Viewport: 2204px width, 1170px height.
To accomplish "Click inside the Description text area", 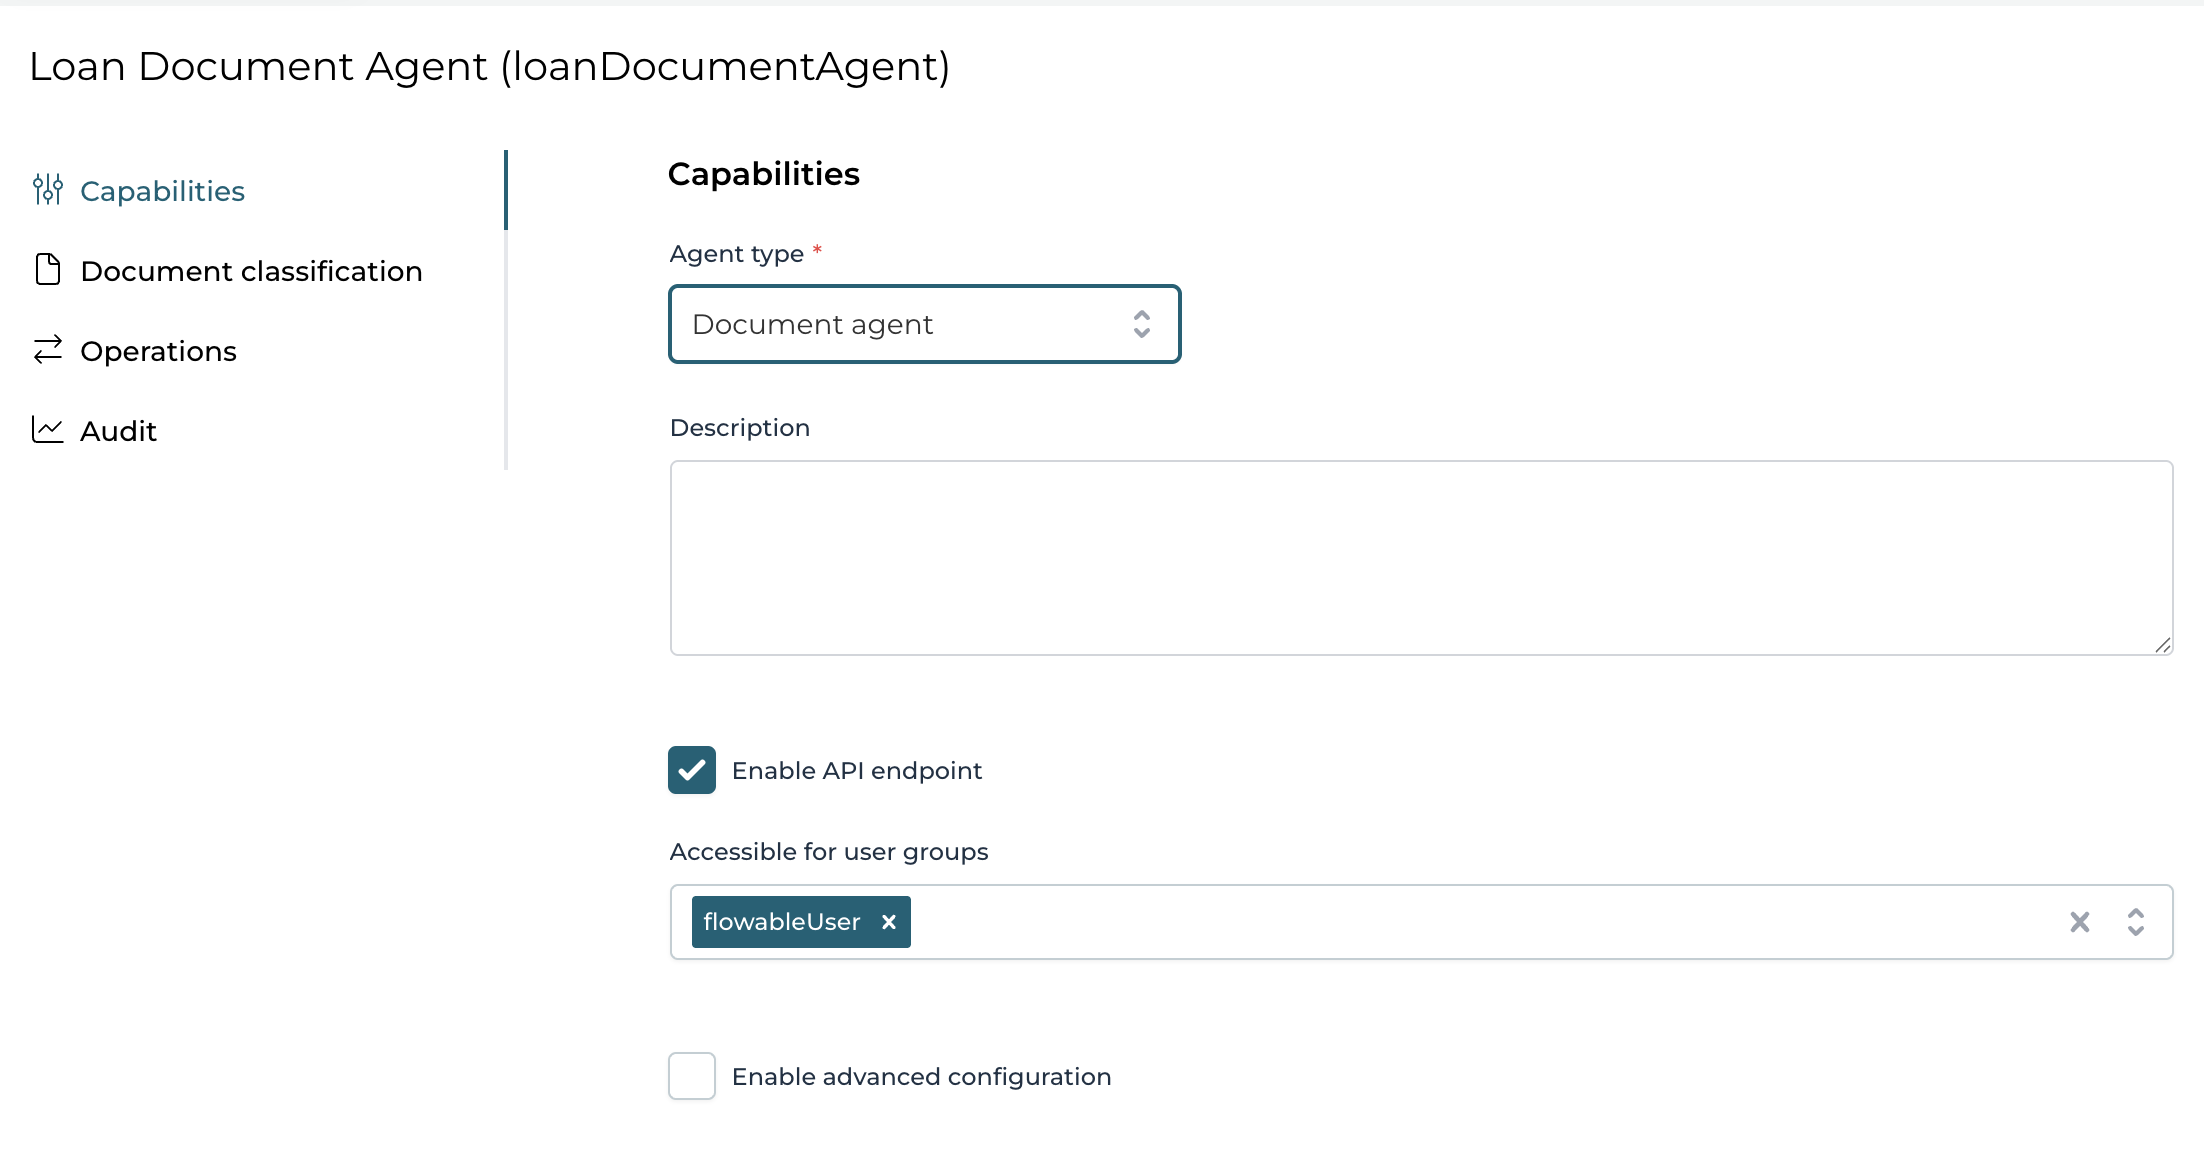I will [x=1420, y=556].
